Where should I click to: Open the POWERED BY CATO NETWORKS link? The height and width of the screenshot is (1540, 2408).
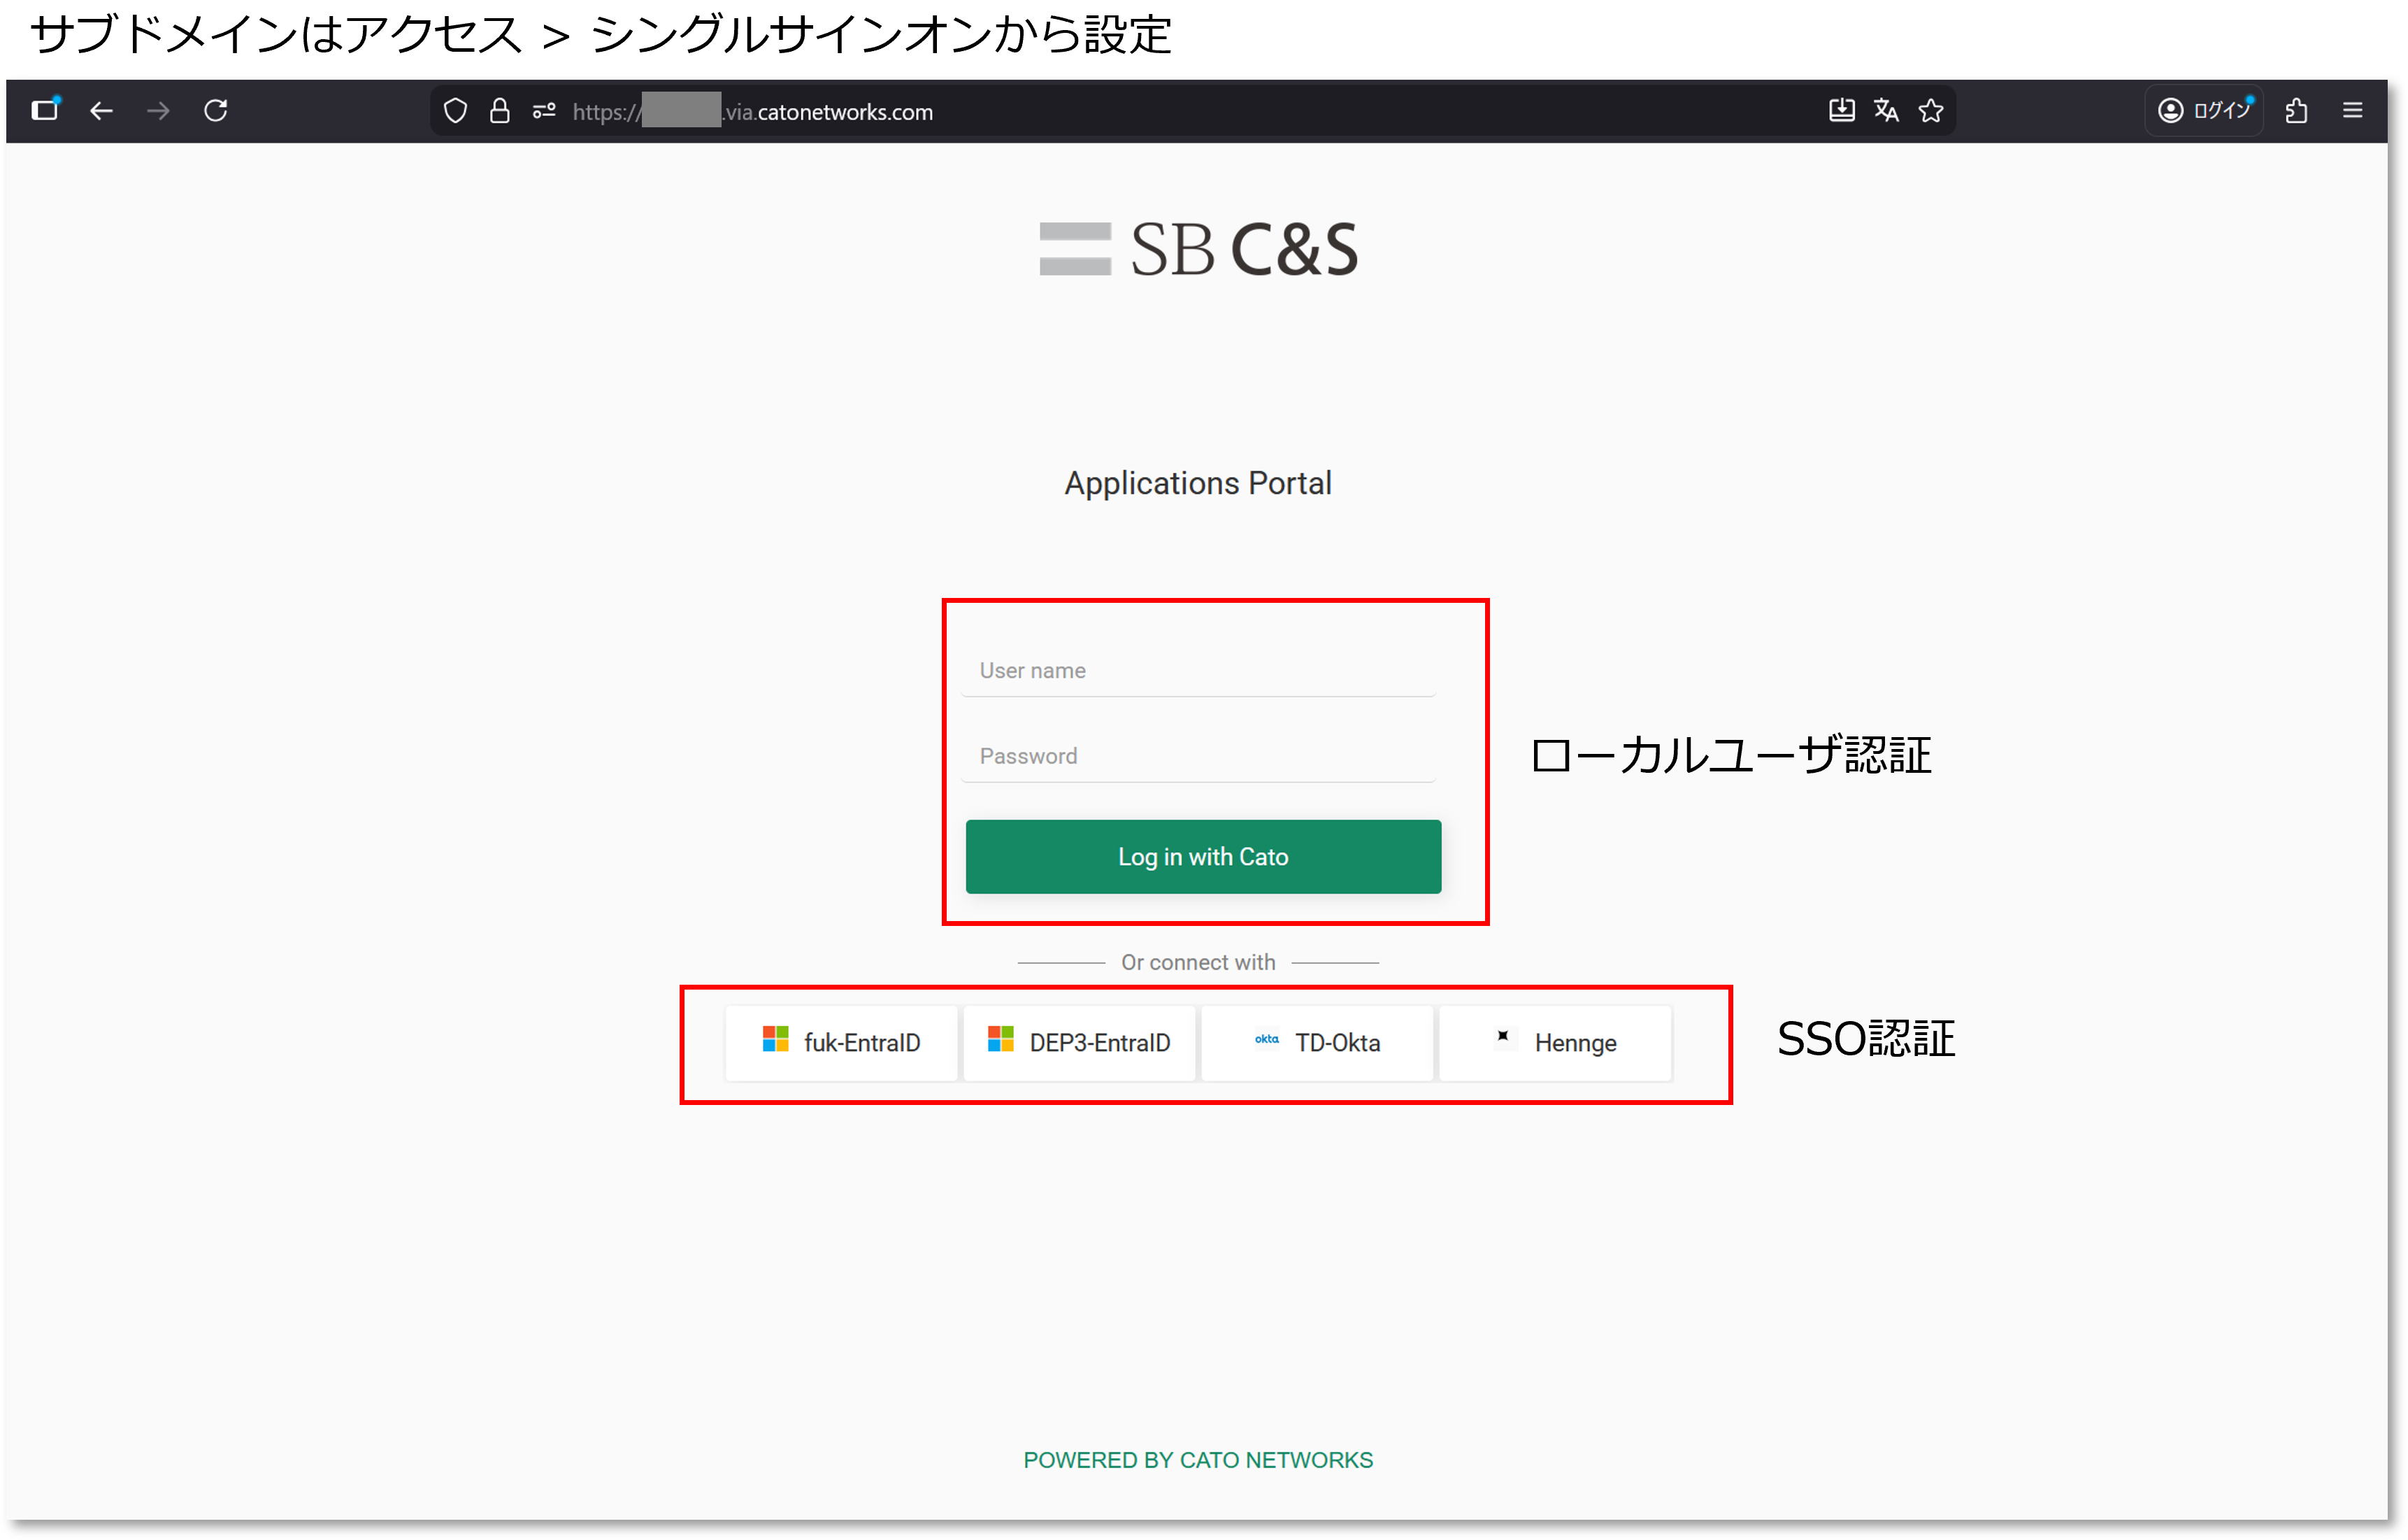[1198, 1460]
